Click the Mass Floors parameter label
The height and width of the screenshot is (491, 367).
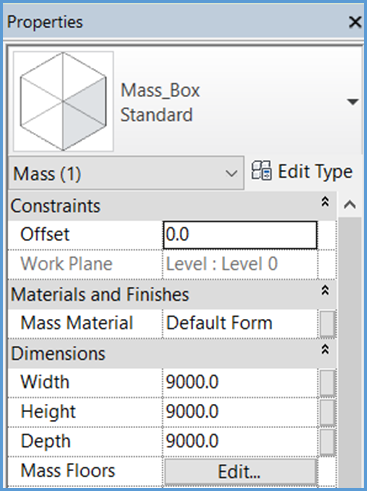coord(68,471)
